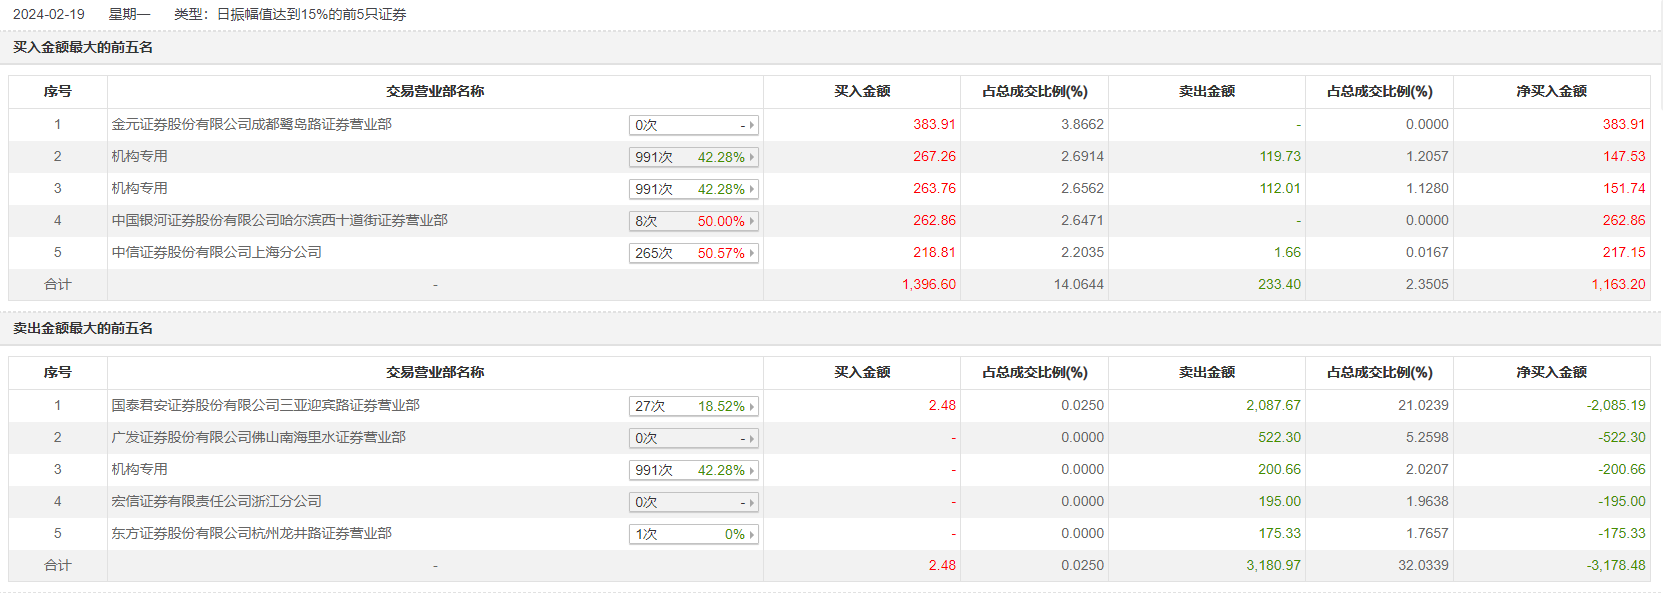This screenshot has width=1663, height=593.
Task: Open 机构专用 link with net buy 147.53
Action: [139, 156]
